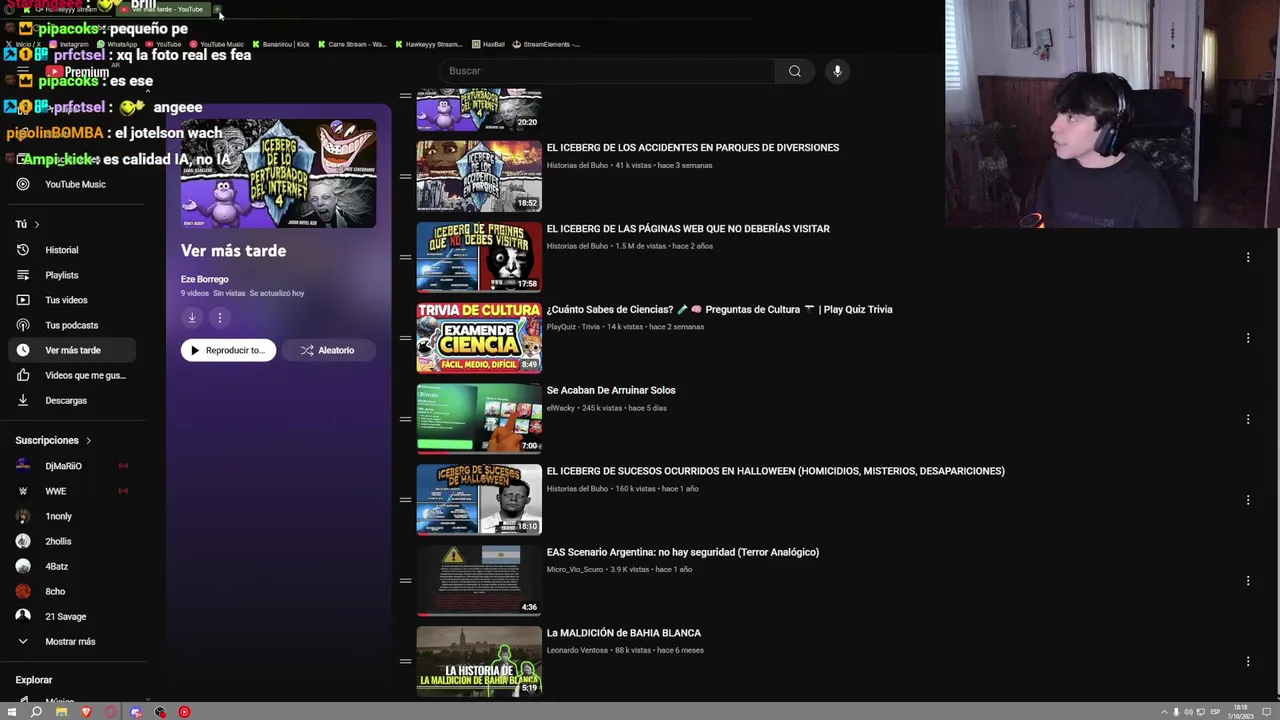Open YouTube Music taskbar icon
Image resolution: width=1280 pixels, height=720 pixels.
tap(184, 712)
